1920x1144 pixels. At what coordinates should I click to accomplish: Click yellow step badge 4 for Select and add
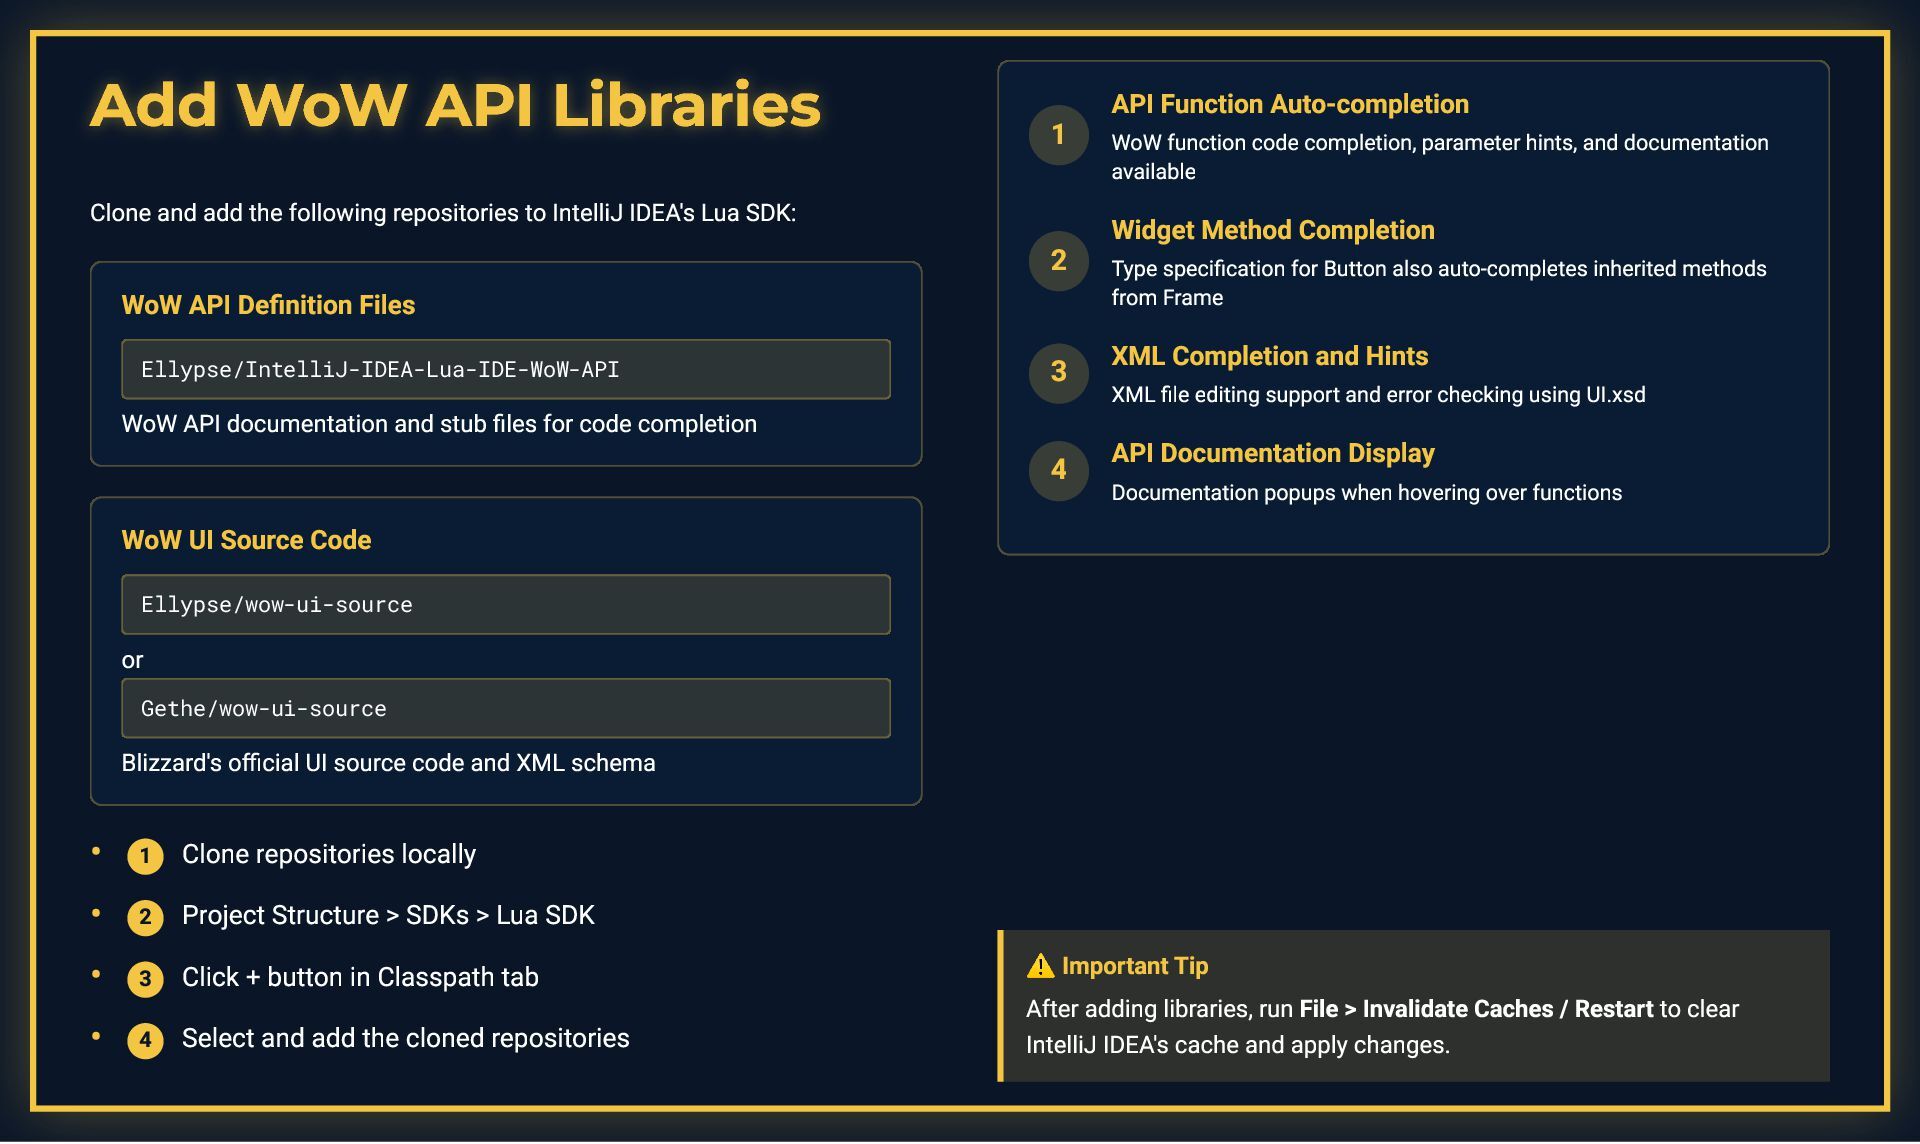pyautogui.click(x=145, y=1040)
